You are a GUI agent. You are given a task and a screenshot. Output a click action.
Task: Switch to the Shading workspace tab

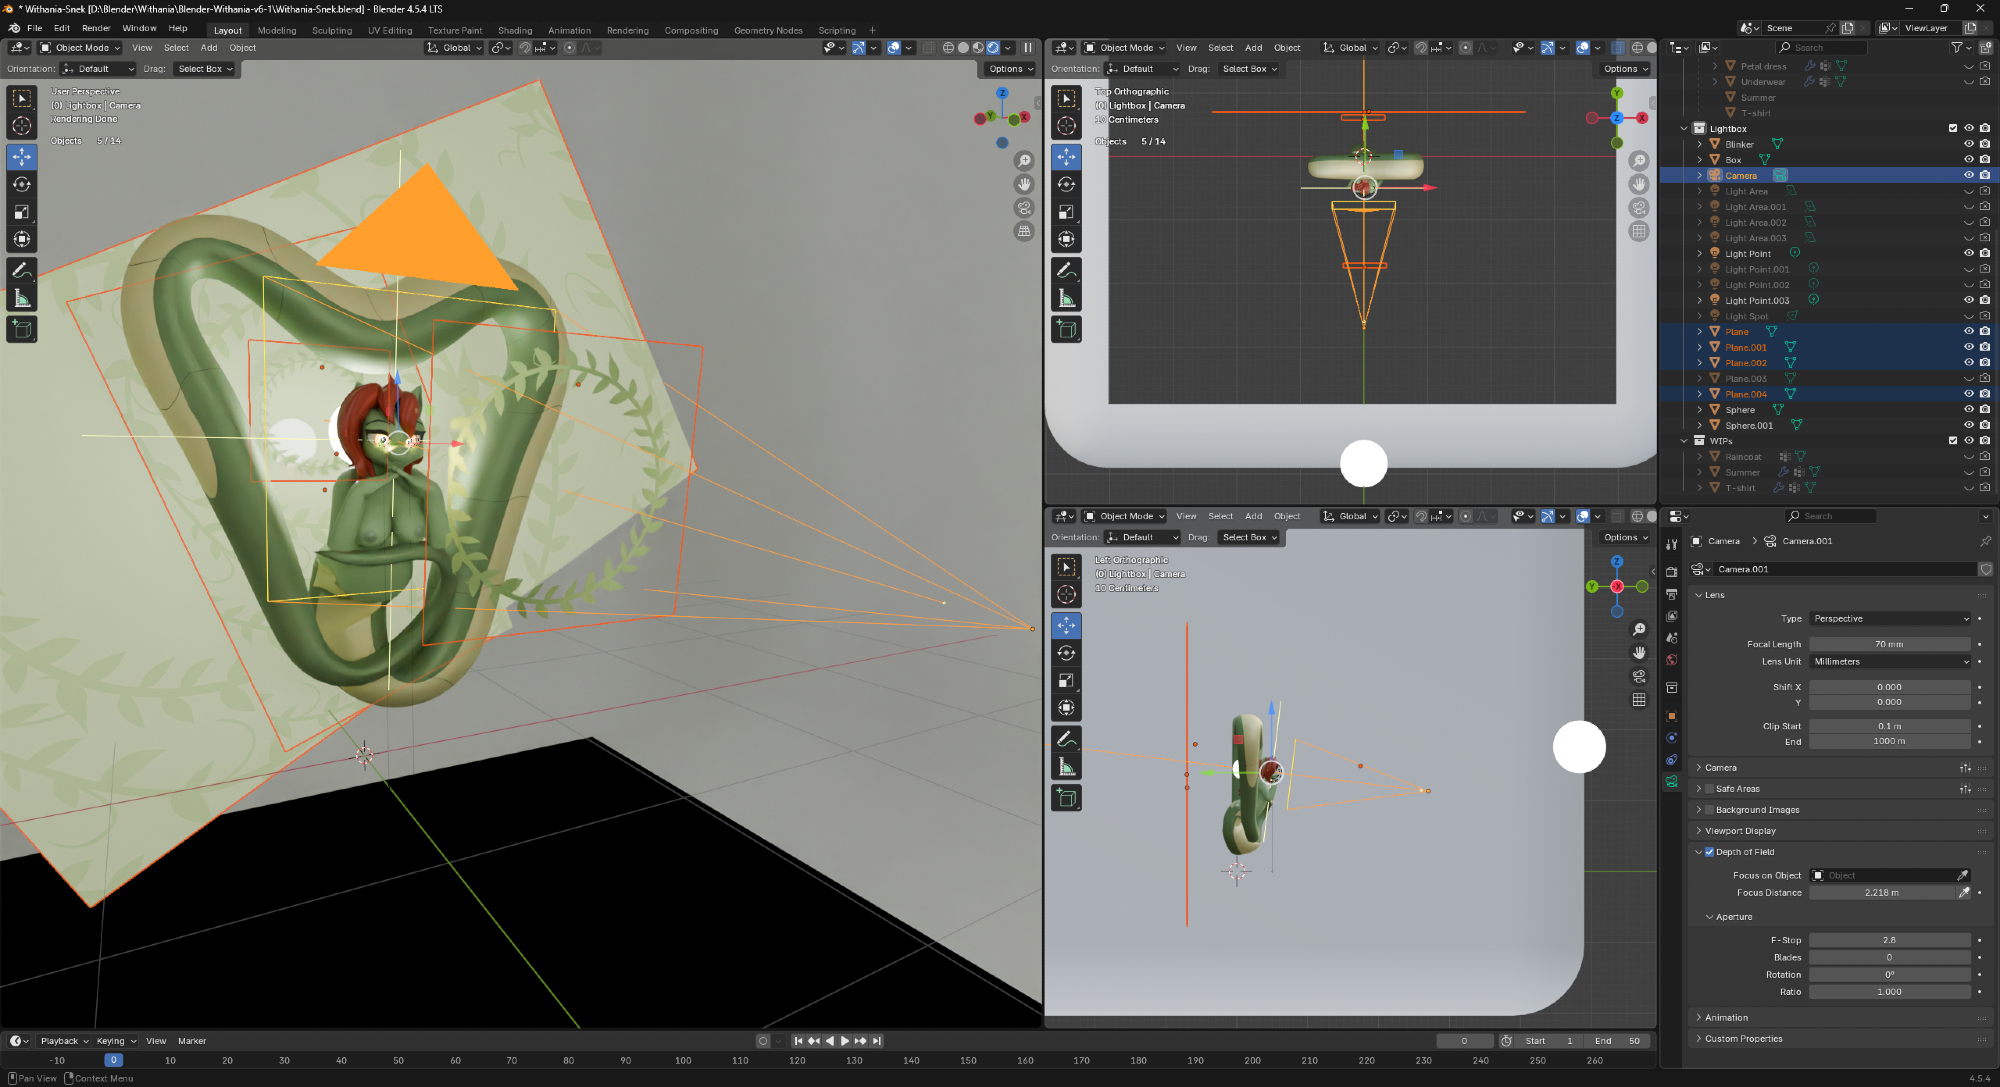(515, 30)
